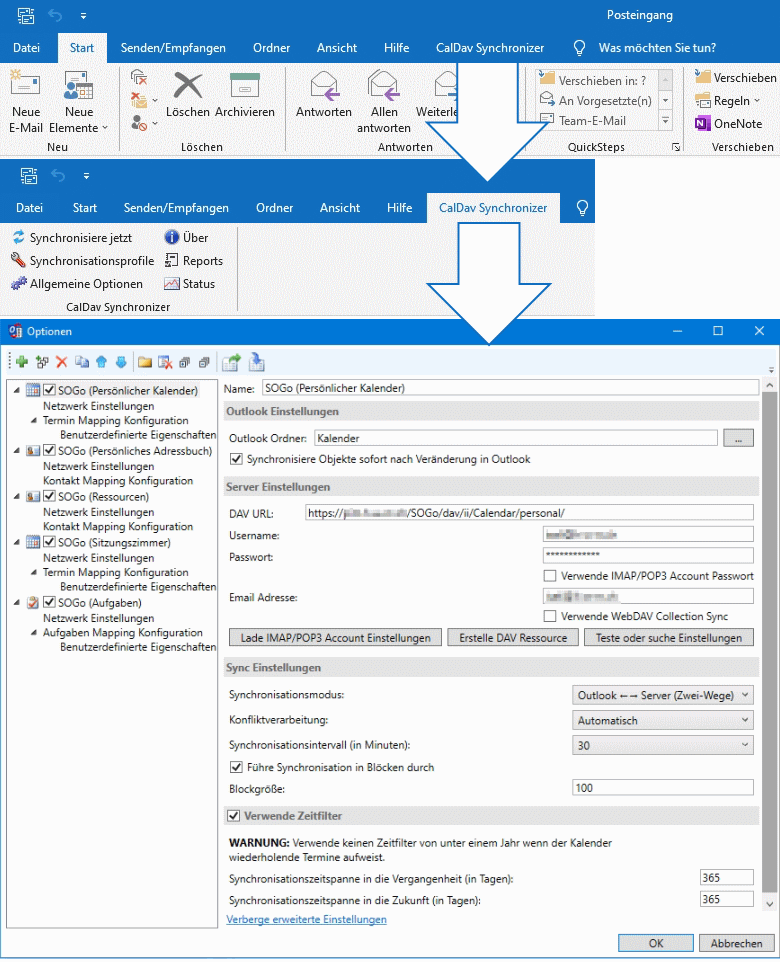Enable Verwende WebDAV Collection Sync
The height and width of the screenshot is (962, 780).
pyautogui.click(x=550, y=616)
